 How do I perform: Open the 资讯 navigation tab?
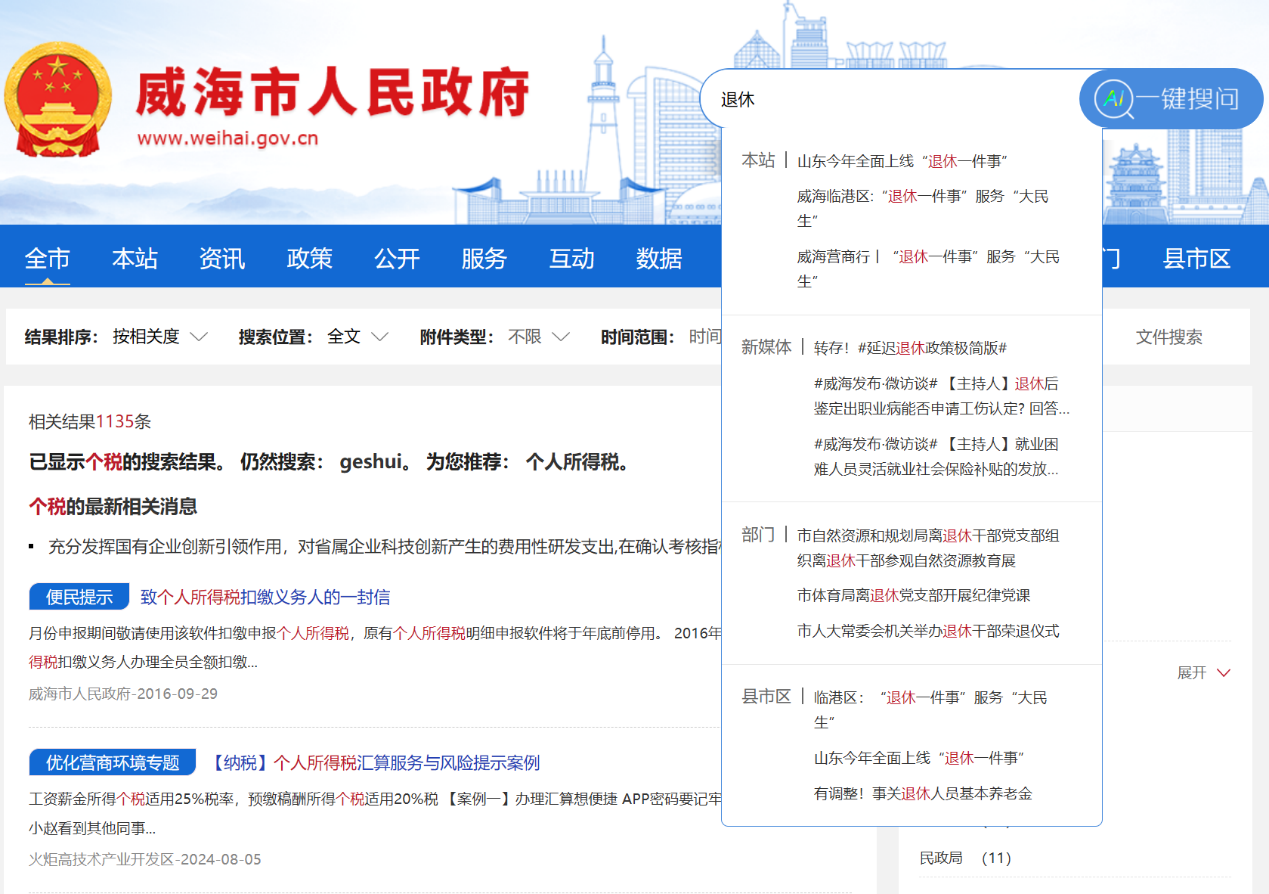(222, 259)
